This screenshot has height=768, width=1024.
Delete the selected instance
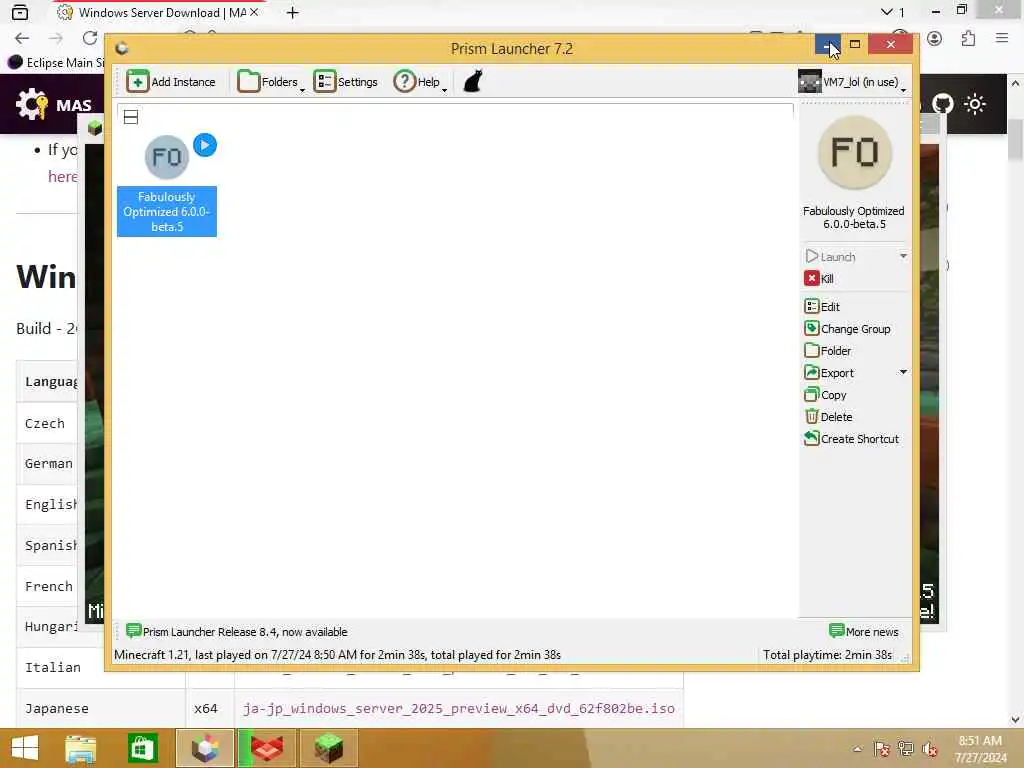[x=828, y=417]
